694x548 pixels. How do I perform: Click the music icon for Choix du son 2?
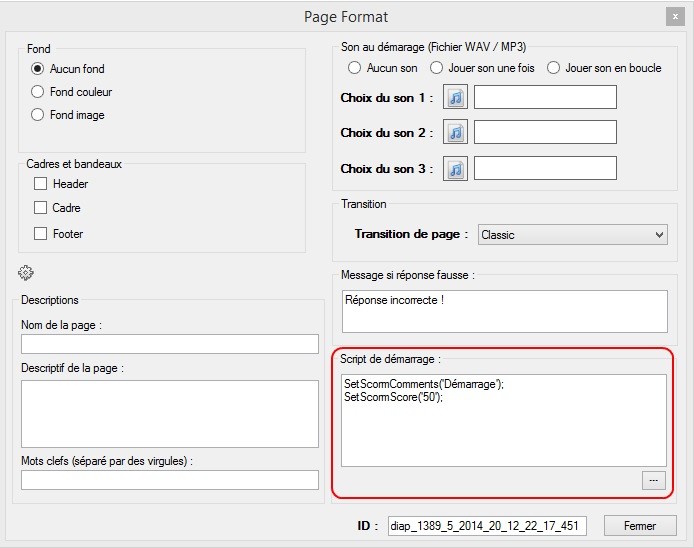(455, 132)
